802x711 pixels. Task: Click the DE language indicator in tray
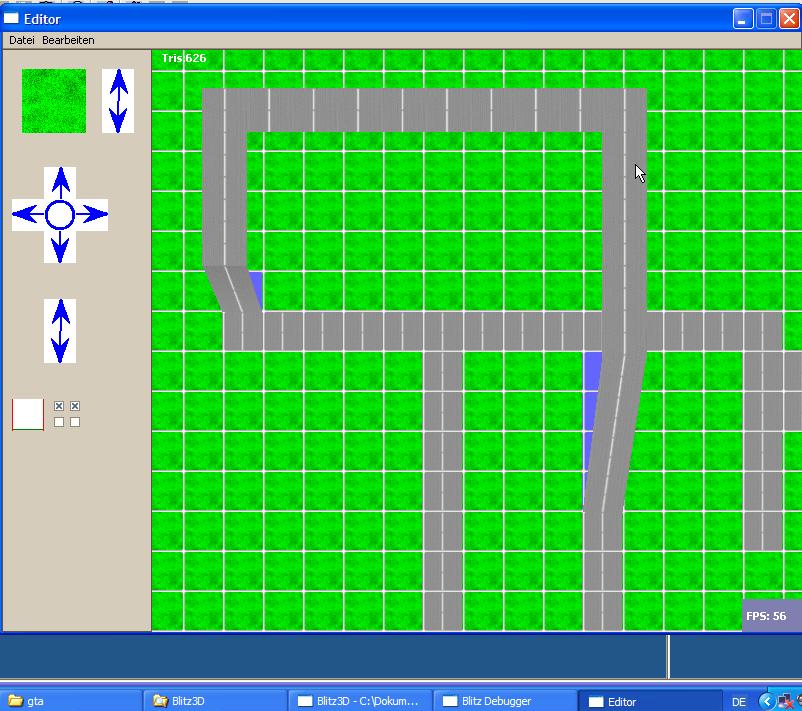739,702
